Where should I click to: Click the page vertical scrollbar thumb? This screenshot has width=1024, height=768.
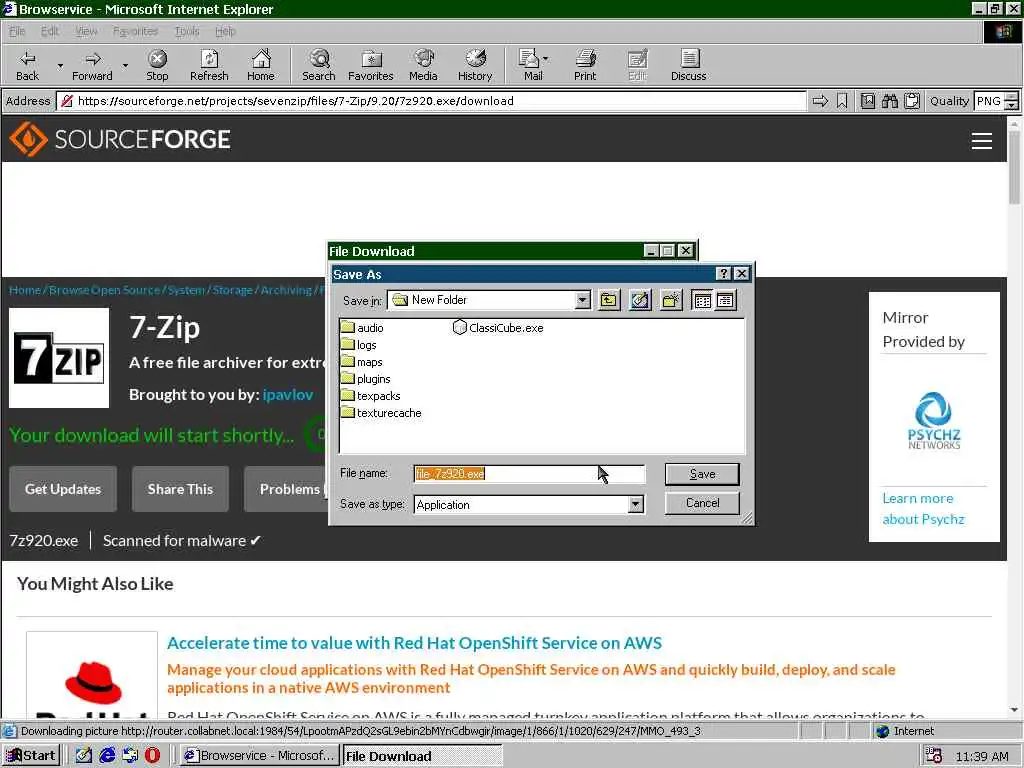tap(1014, 167)
